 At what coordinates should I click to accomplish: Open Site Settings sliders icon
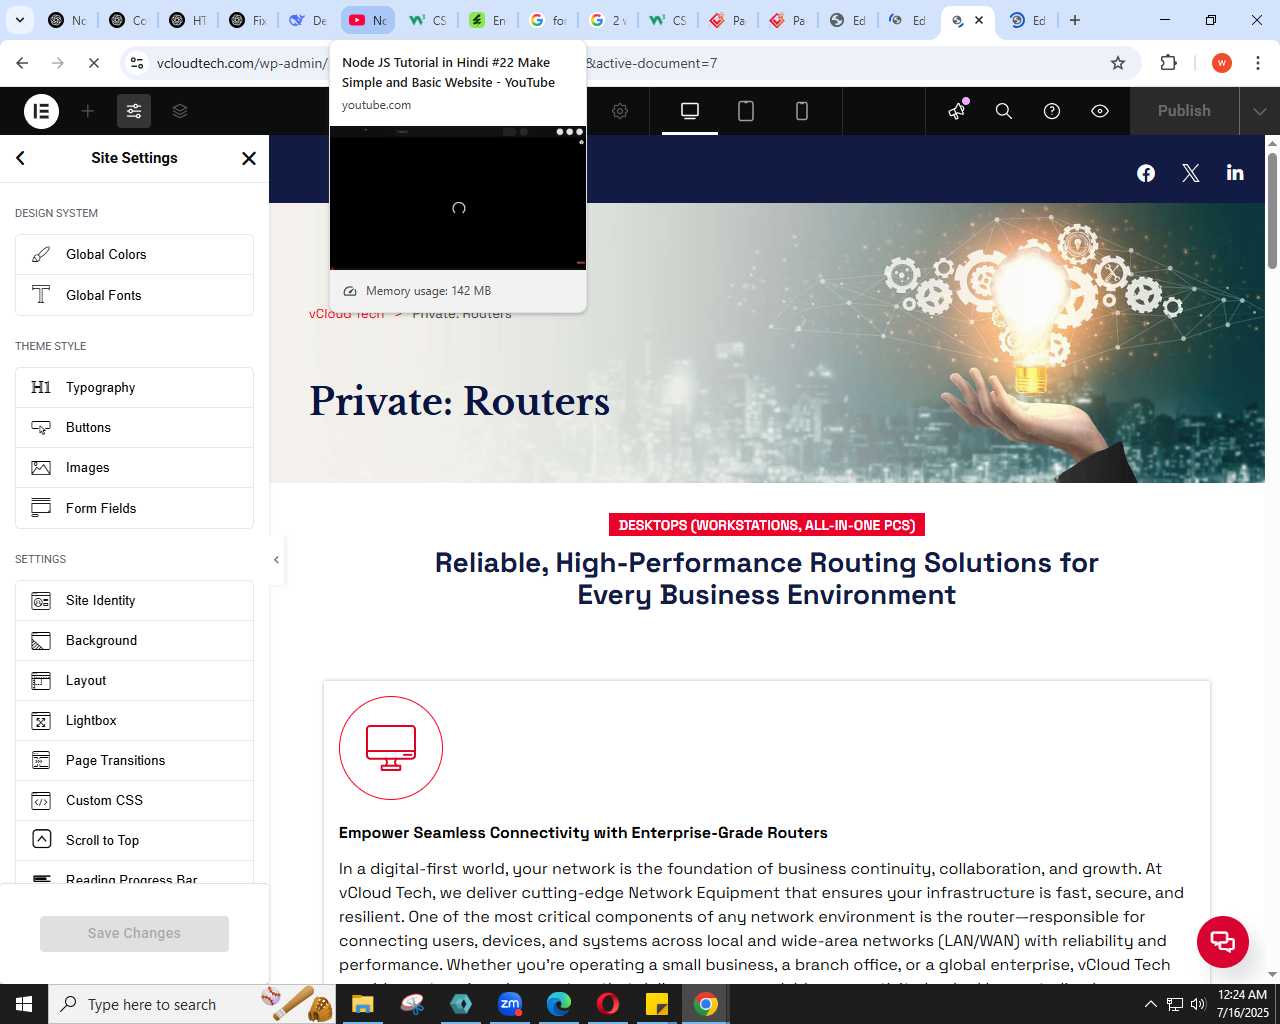click(134, 111)
